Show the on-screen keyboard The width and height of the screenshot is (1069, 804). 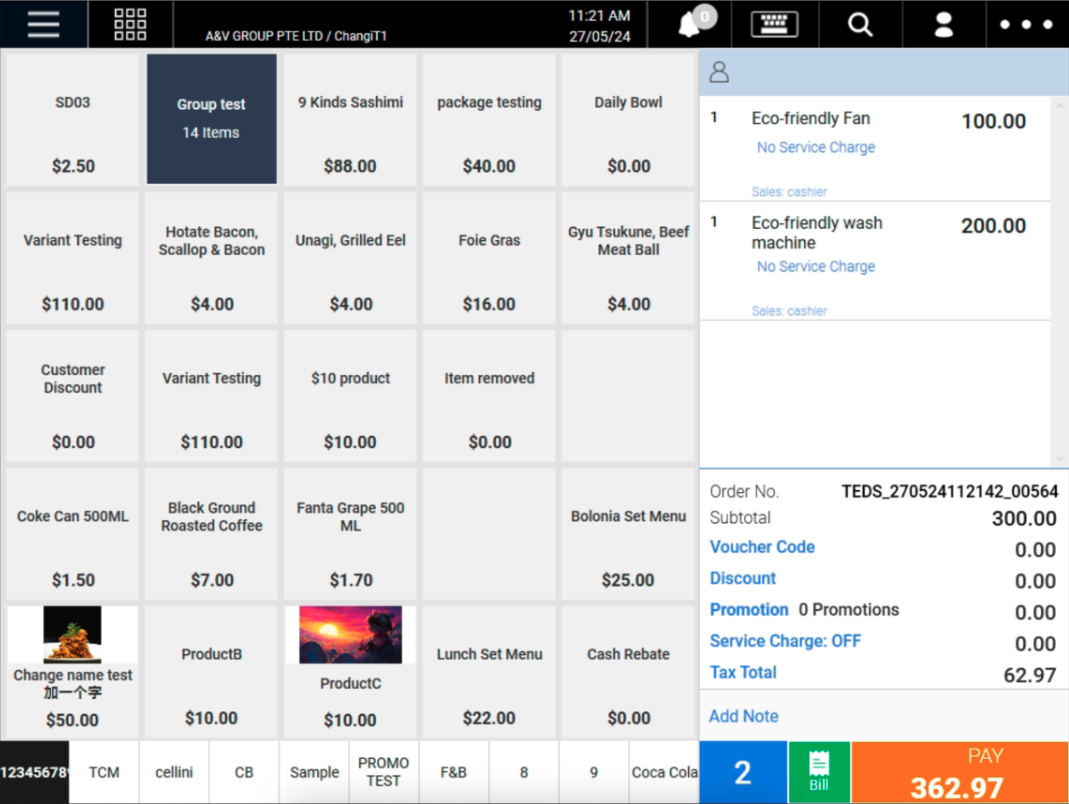(774, 24)
